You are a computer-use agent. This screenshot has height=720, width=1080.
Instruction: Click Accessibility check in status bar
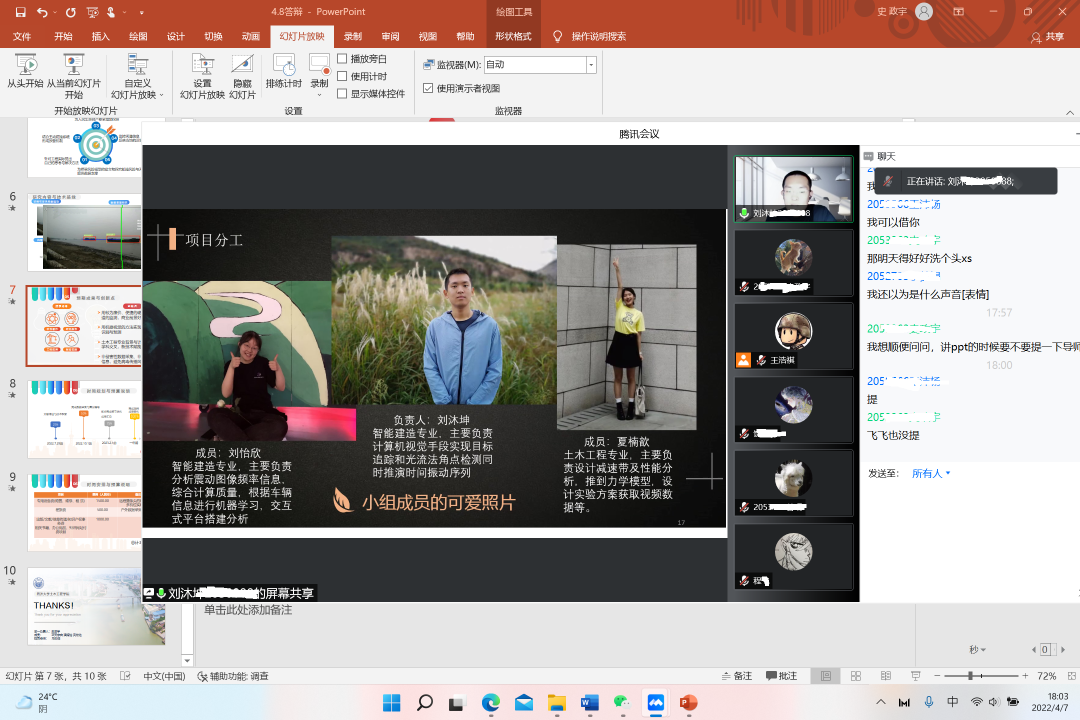(233, 676)
